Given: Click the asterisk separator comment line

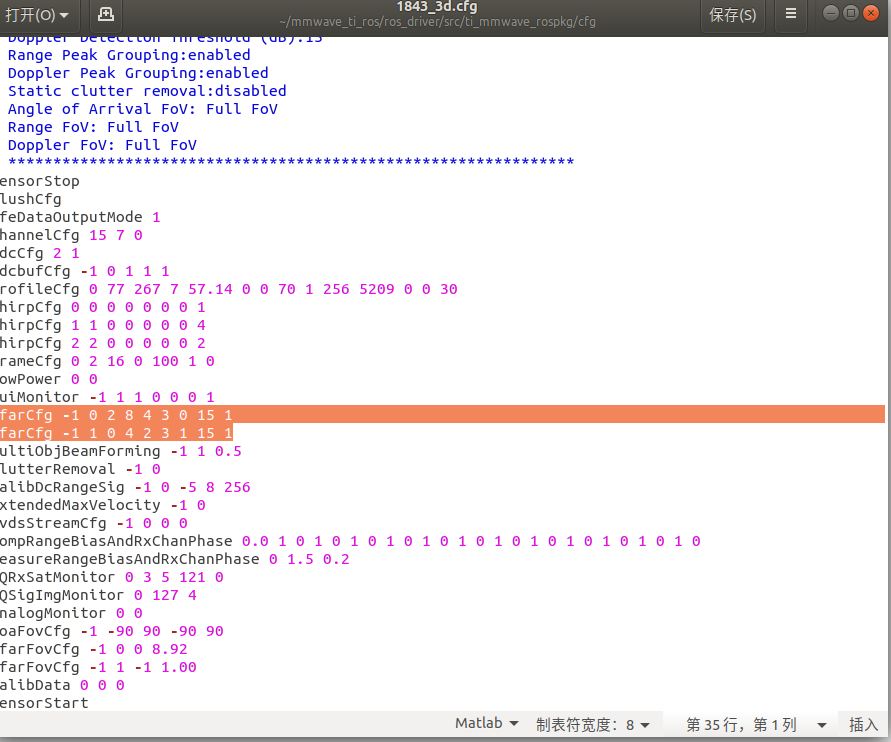Looking at the screenshot, I should tap(291, 162).
